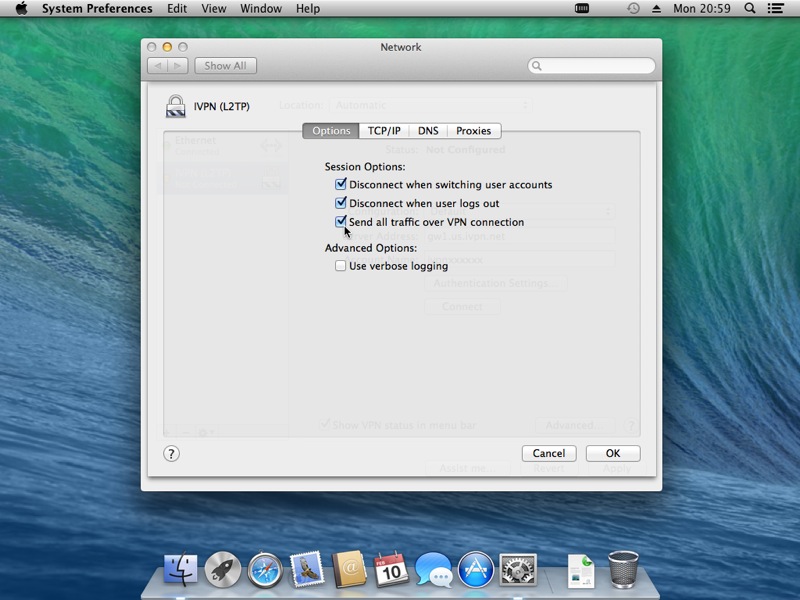Go back with the left arrow button

coord(158,66)
